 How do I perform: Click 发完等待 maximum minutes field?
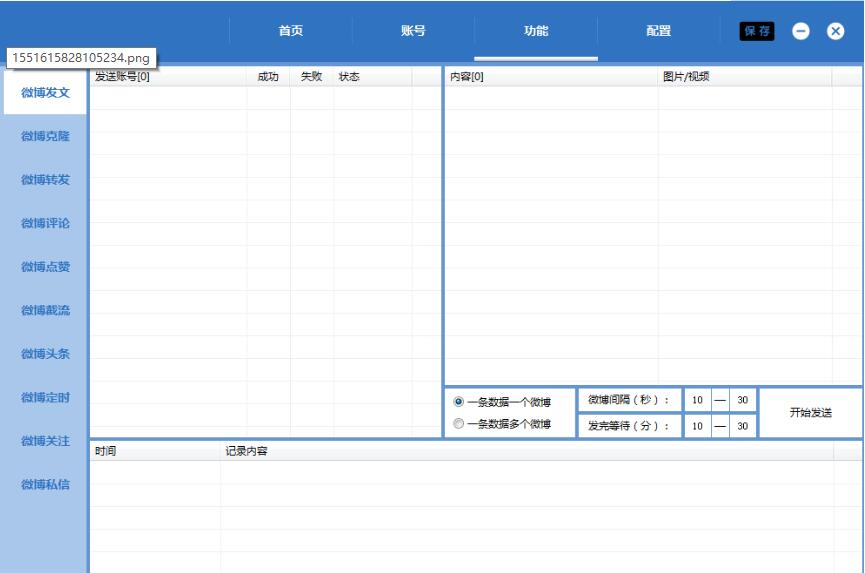pos(743,426)
